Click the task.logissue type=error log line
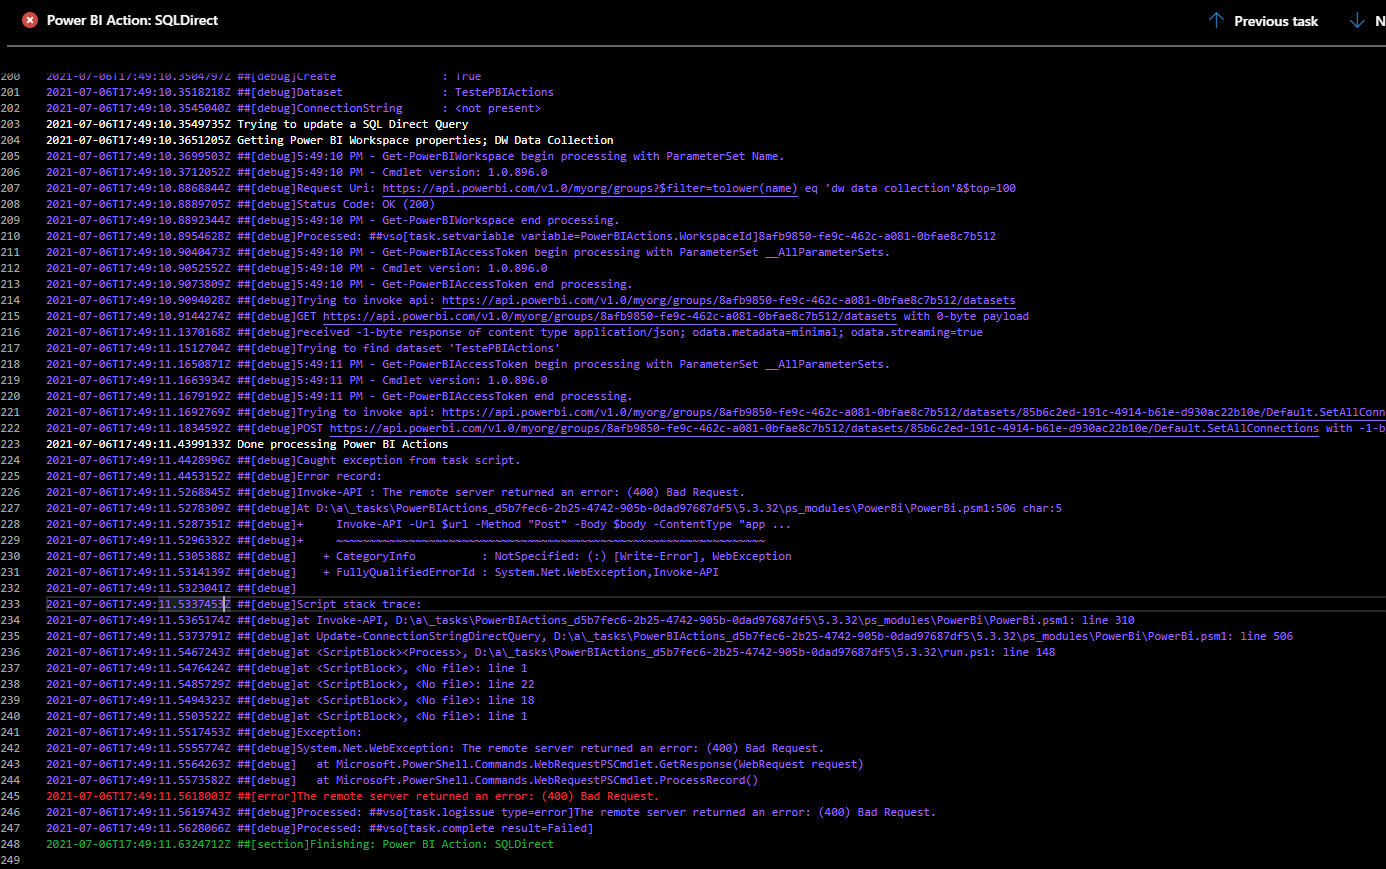 coord(491,812)
